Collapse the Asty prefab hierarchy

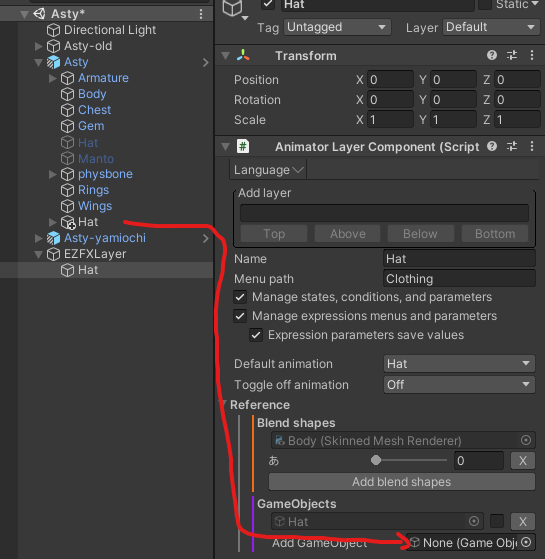[x=38, y=62]
